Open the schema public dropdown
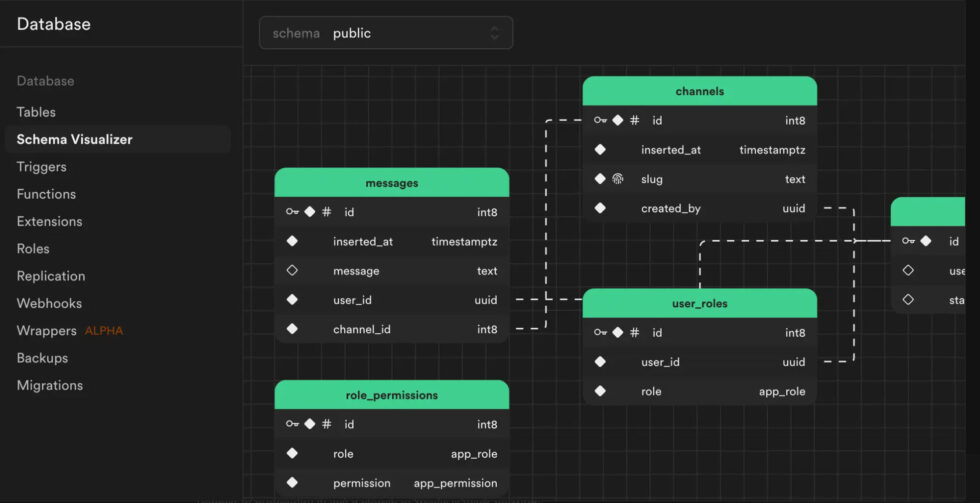The image size is (980, 503). pos(385,33)
